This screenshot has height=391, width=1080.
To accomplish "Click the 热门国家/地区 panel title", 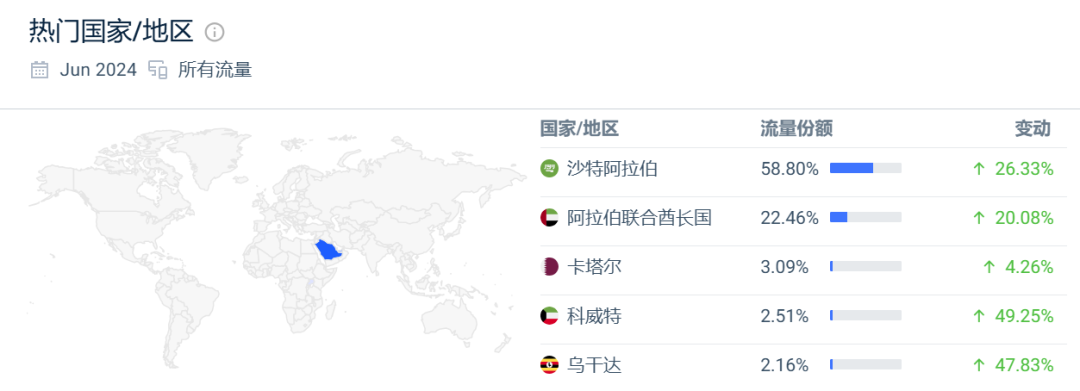I will point(112,31).
